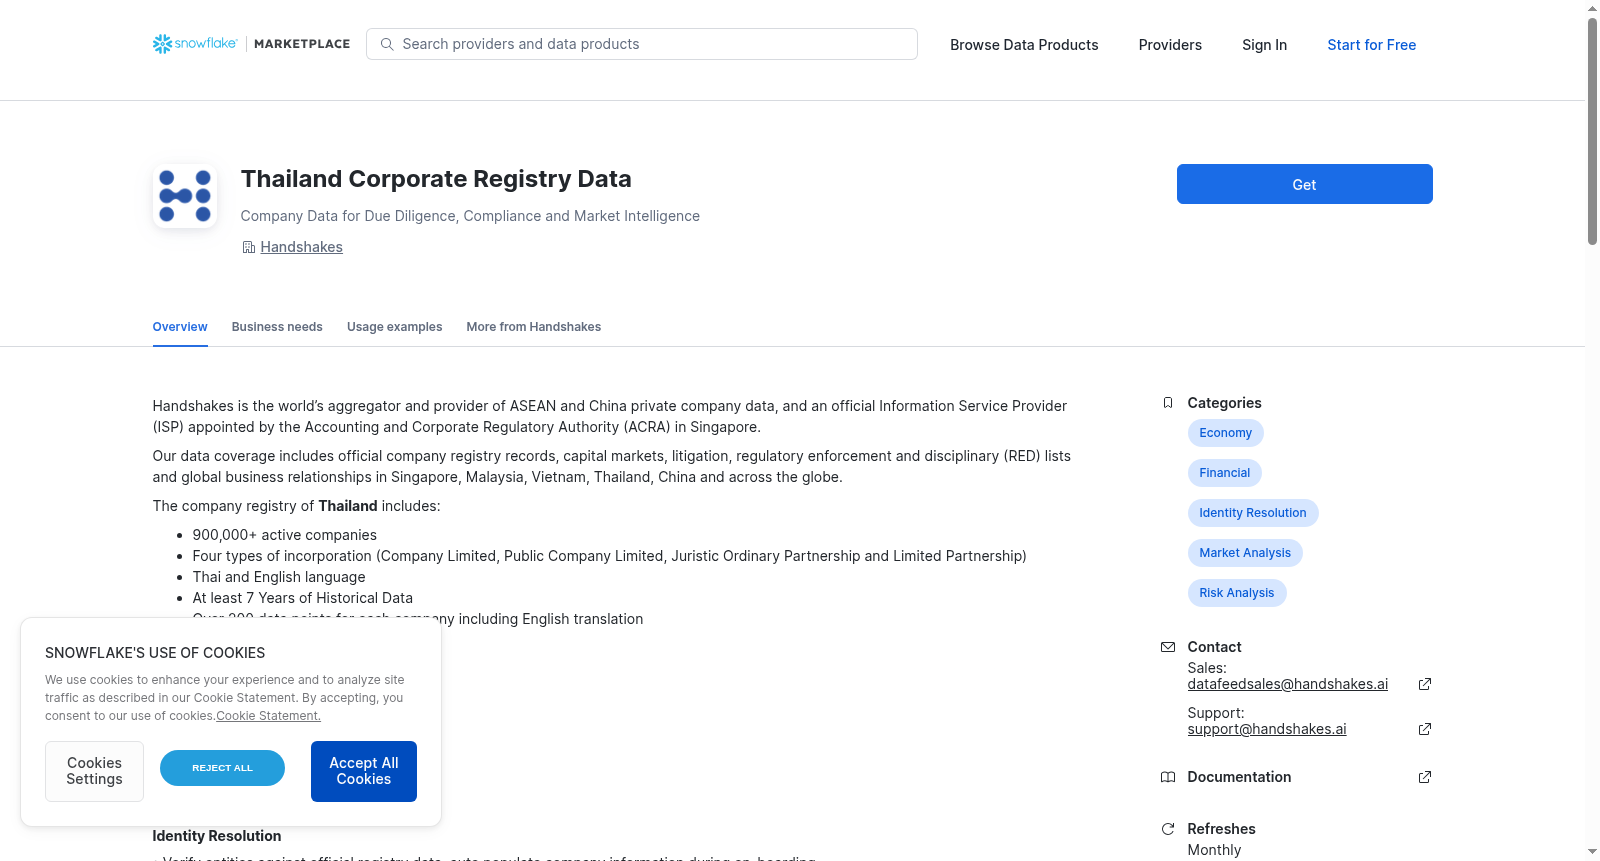The height and width of the screenshot is (861, 1600).
Task: Click support@handshakes.ai email link
Action: click(1266, 729)
